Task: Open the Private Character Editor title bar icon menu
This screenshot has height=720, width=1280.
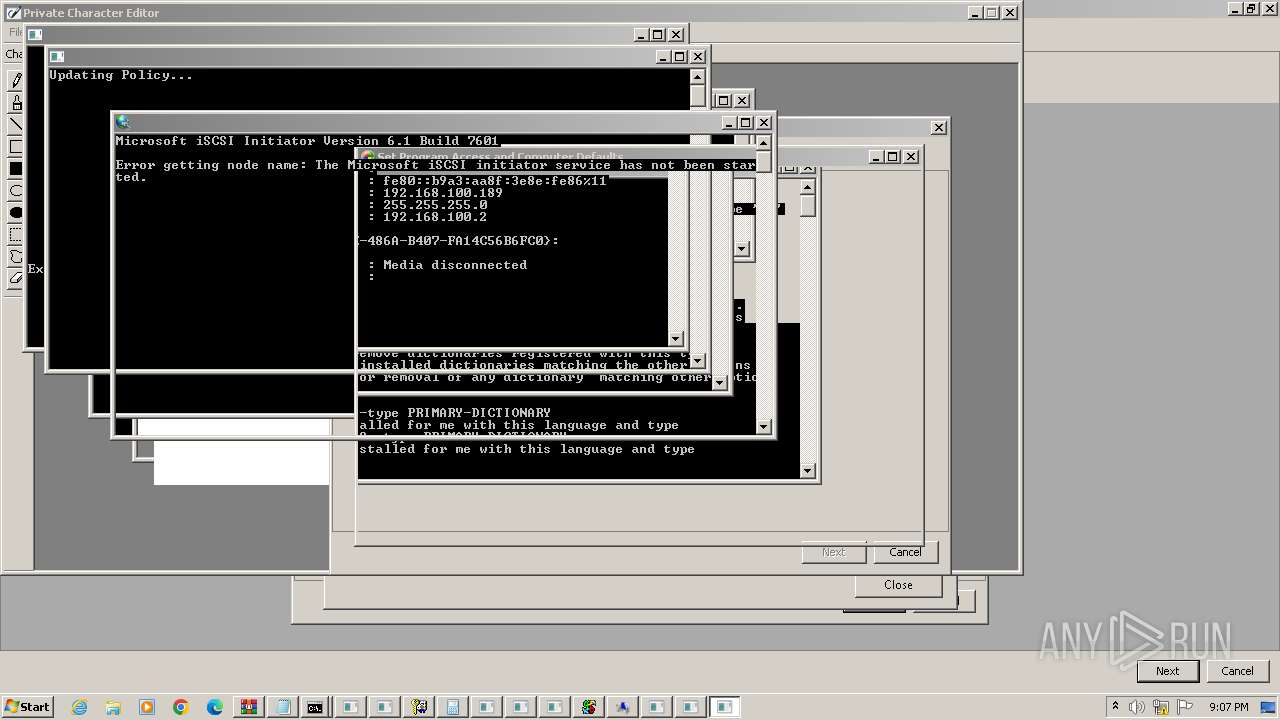Action: point(13,13)
